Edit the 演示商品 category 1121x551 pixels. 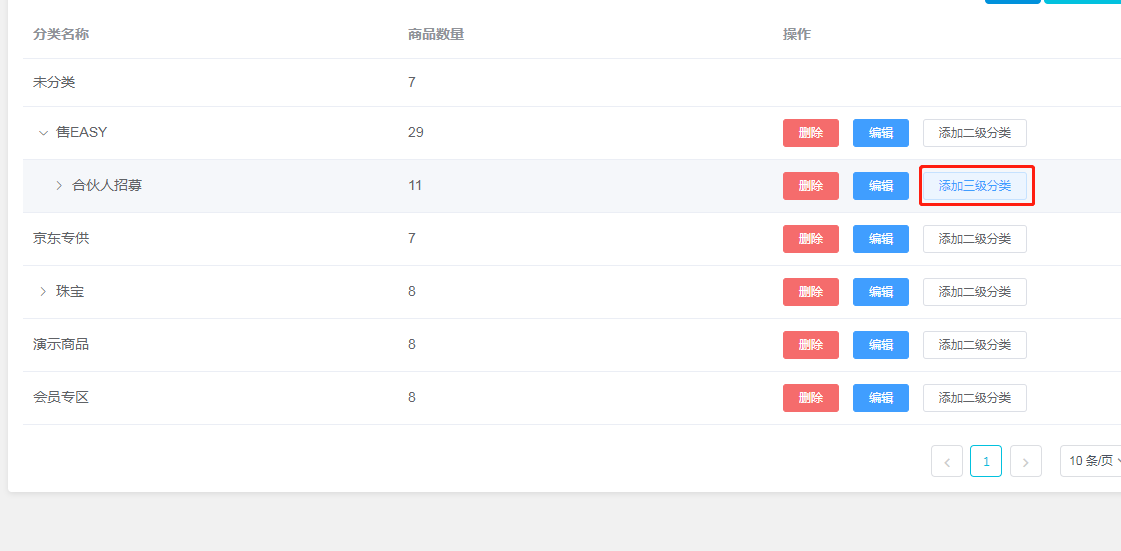(x=881, y=345)
